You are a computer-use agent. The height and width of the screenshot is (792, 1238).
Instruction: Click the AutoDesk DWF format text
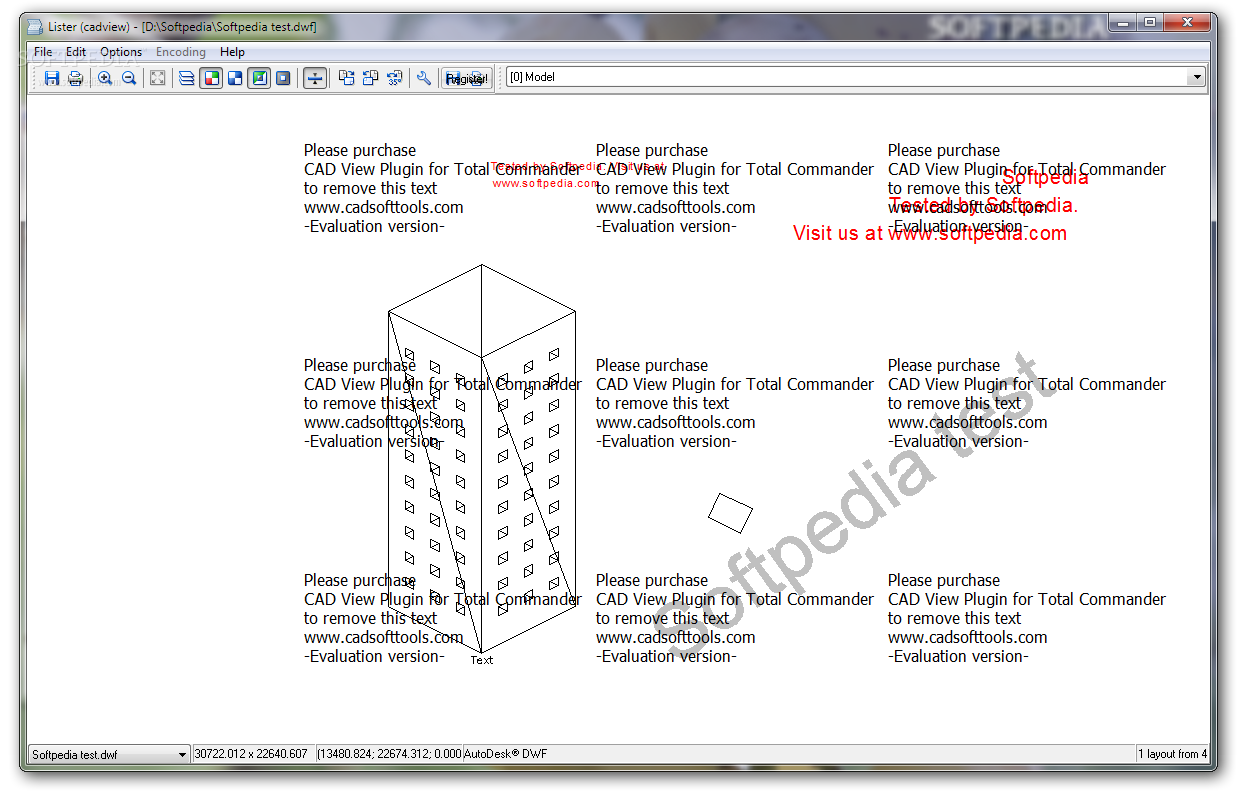(x=506, y=754)
